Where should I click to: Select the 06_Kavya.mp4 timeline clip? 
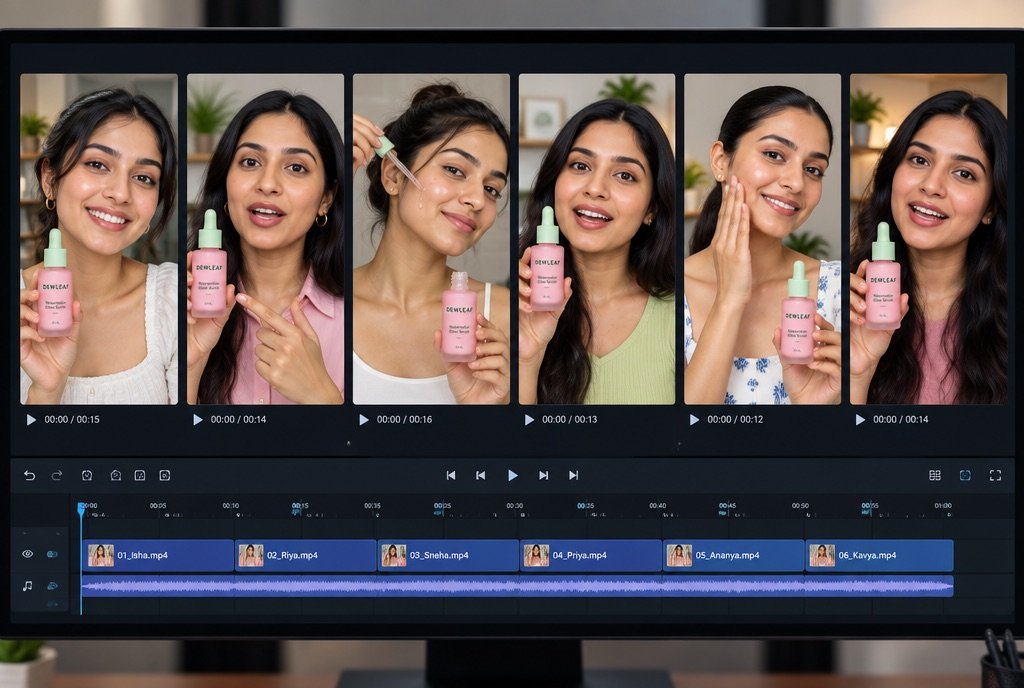pos(880,555)
